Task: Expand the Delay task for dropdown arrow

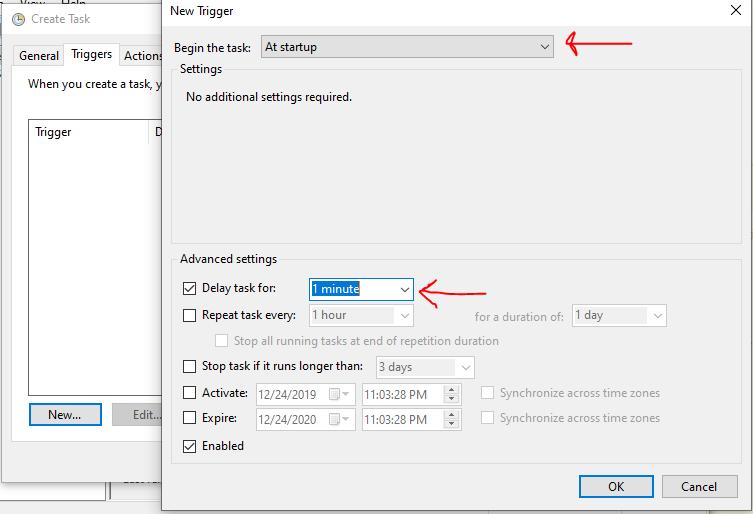Action: tap(404, 289)
